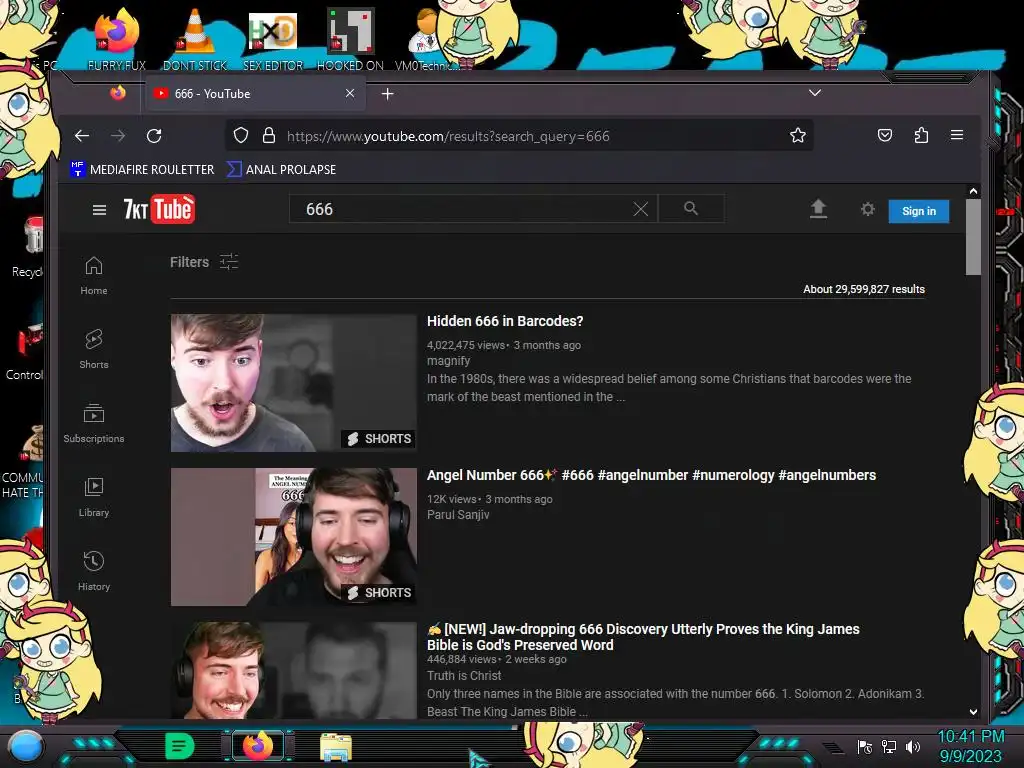Image resolution: width=1024 pixels, height=768 pixels.
Task: Click the vertical scrollbar thumb
Action: [973, 237]
